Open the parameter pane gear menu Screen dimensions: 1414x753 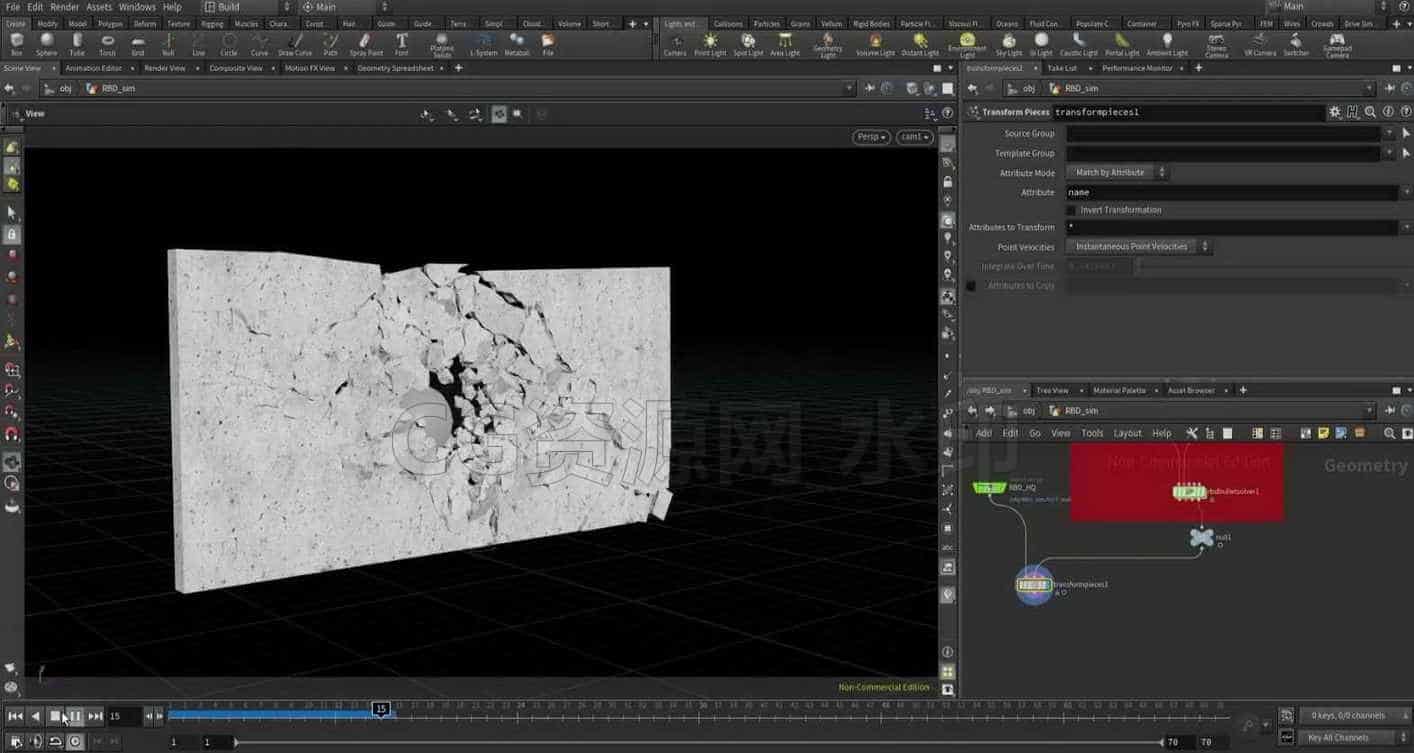pyautogui.click(x=1334, y=112)
